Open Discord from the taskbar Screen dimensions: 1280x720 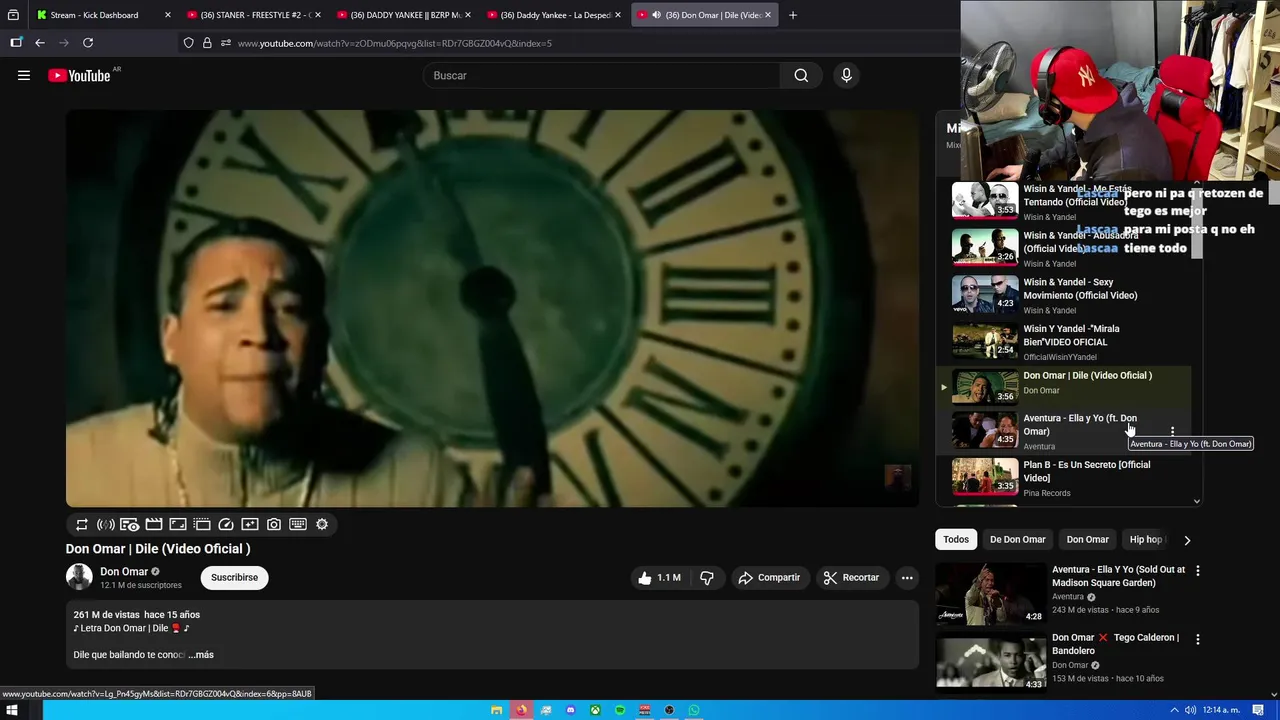tap(571, 710)
